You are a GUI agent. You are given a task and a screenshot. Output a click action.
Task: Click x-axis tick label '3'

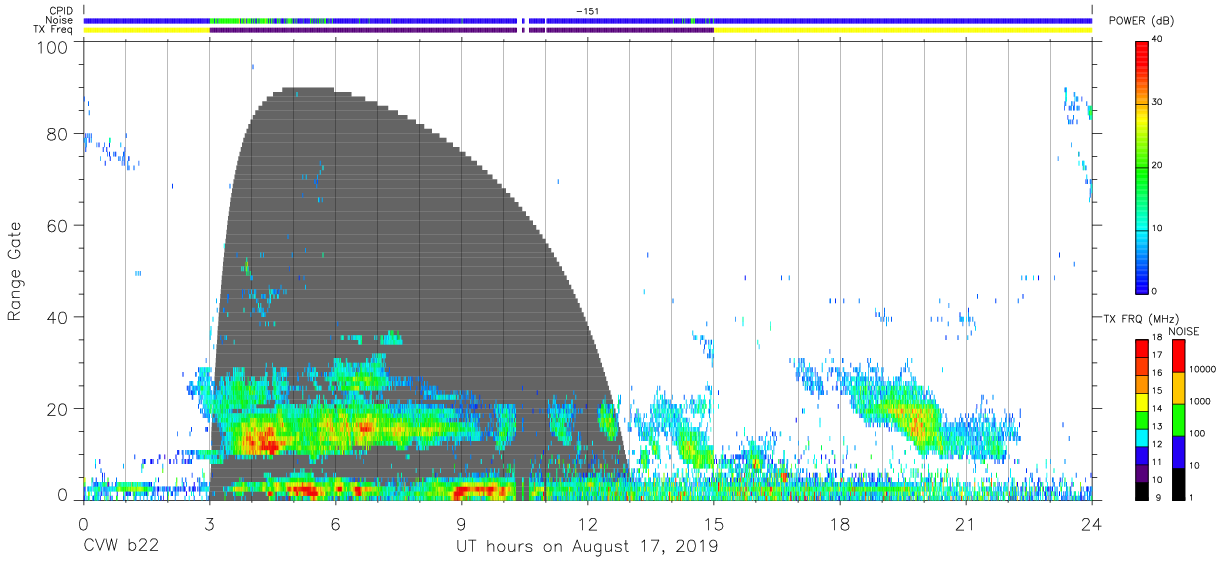click(x=209, y=524)
